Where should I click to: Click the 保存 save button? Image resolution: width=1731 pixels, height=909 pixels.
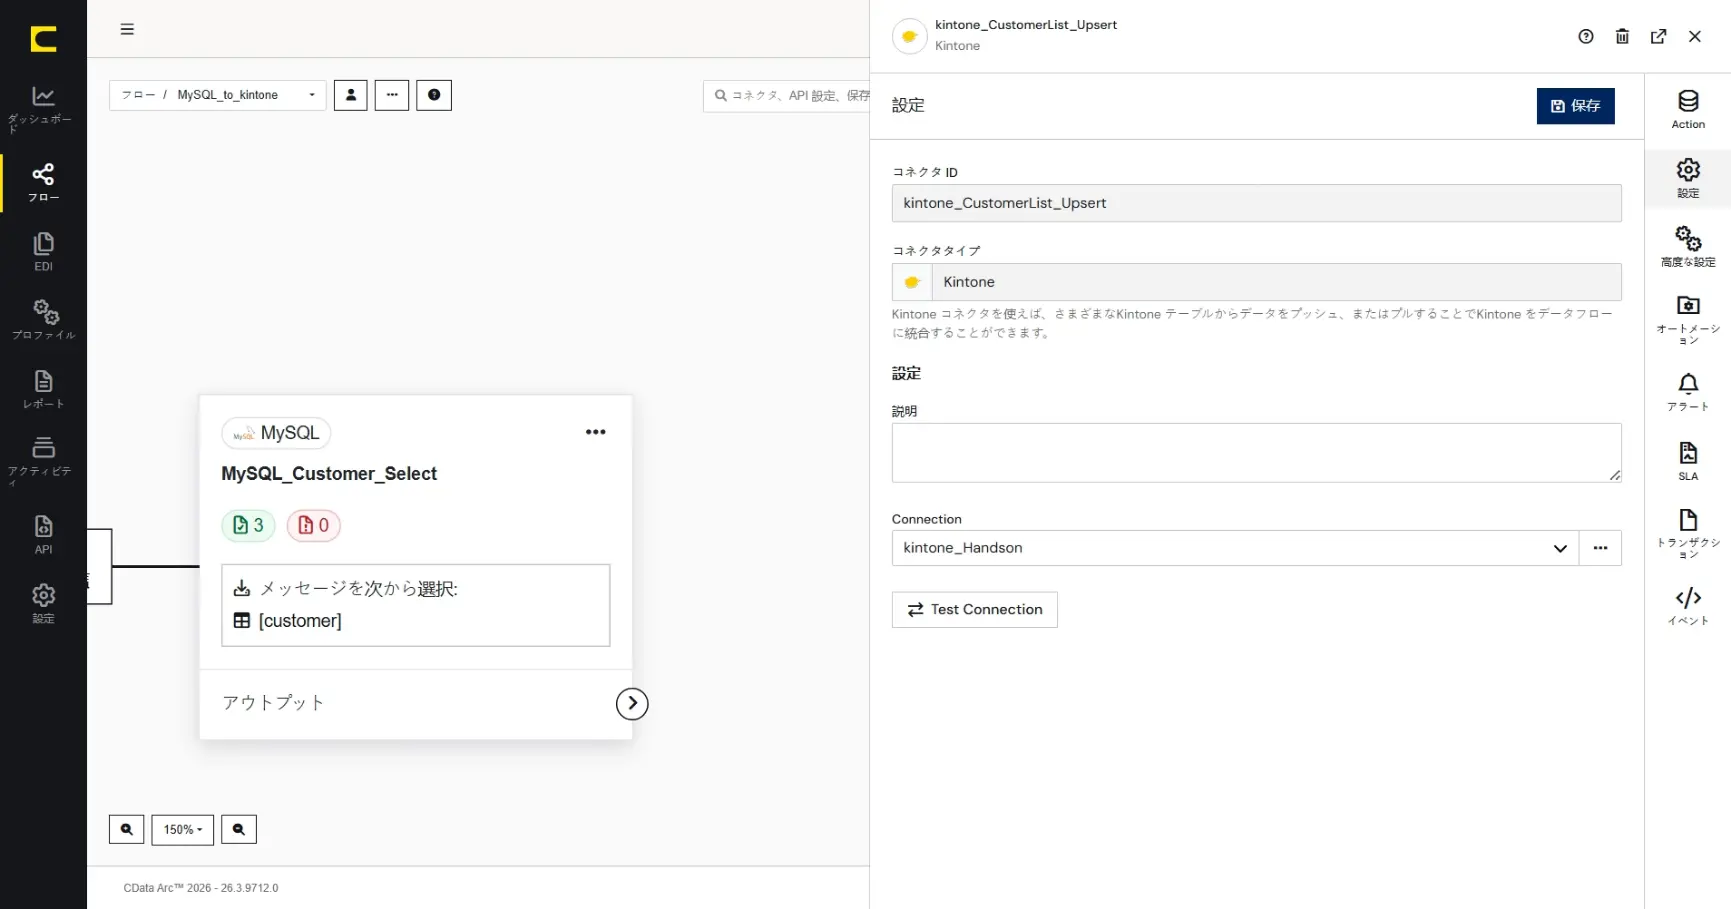click(x=1575, y=106)
